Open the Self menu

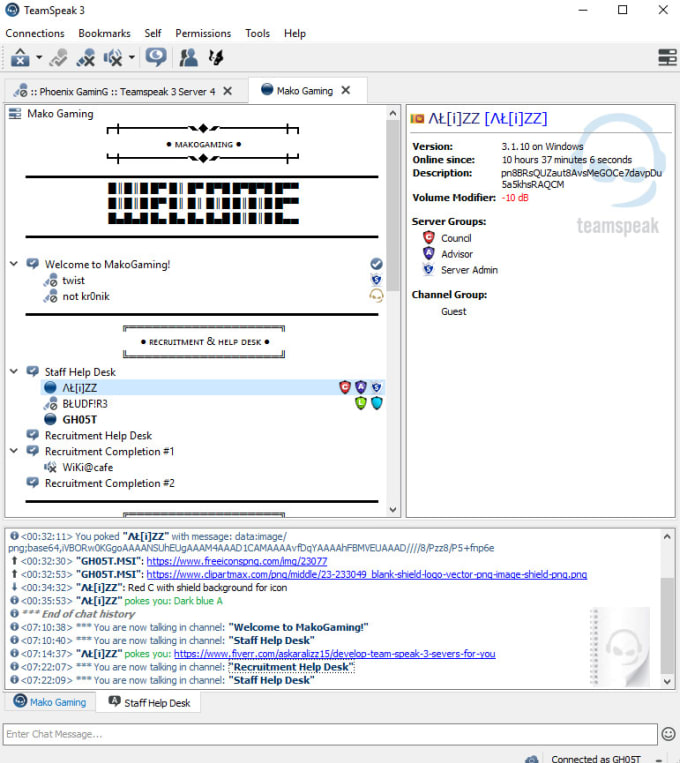coord(153,33)
